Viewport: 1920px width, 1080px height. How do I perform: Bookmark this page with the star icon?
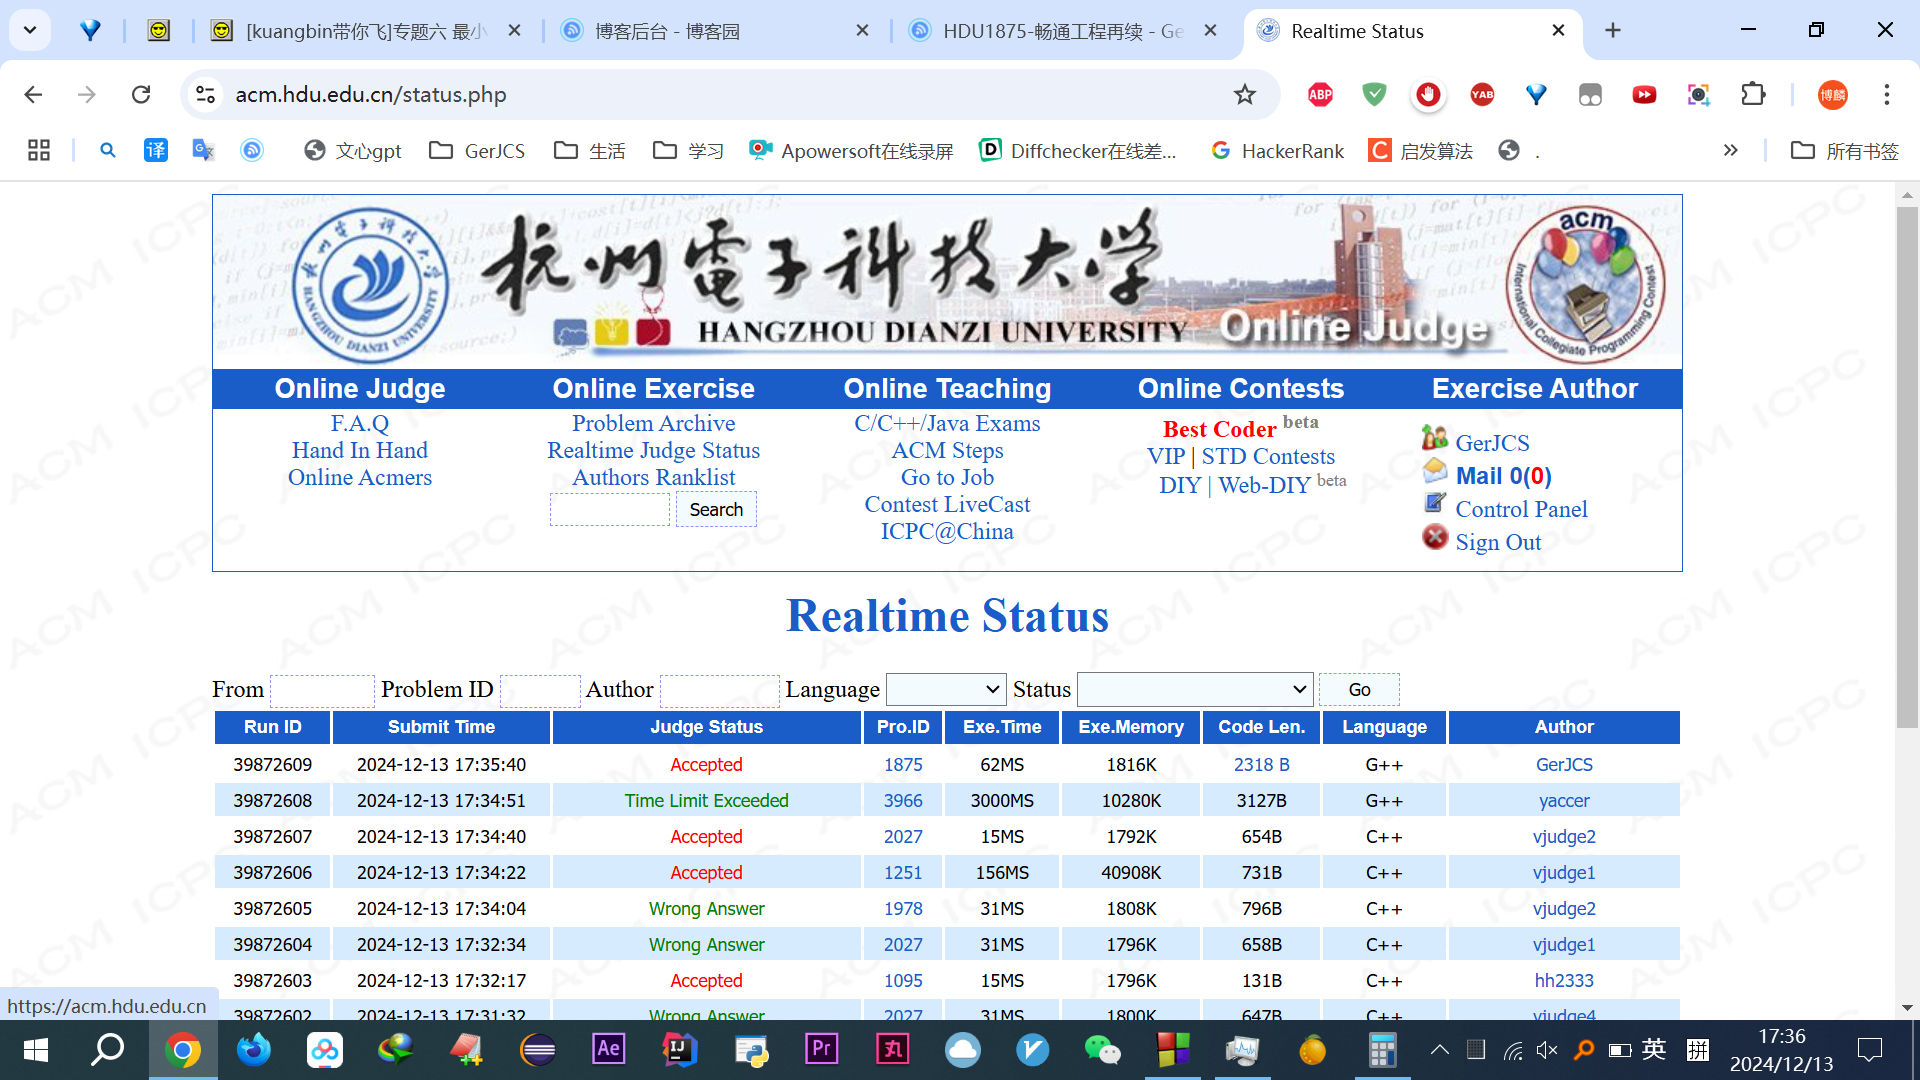(x=1244, y=94)
